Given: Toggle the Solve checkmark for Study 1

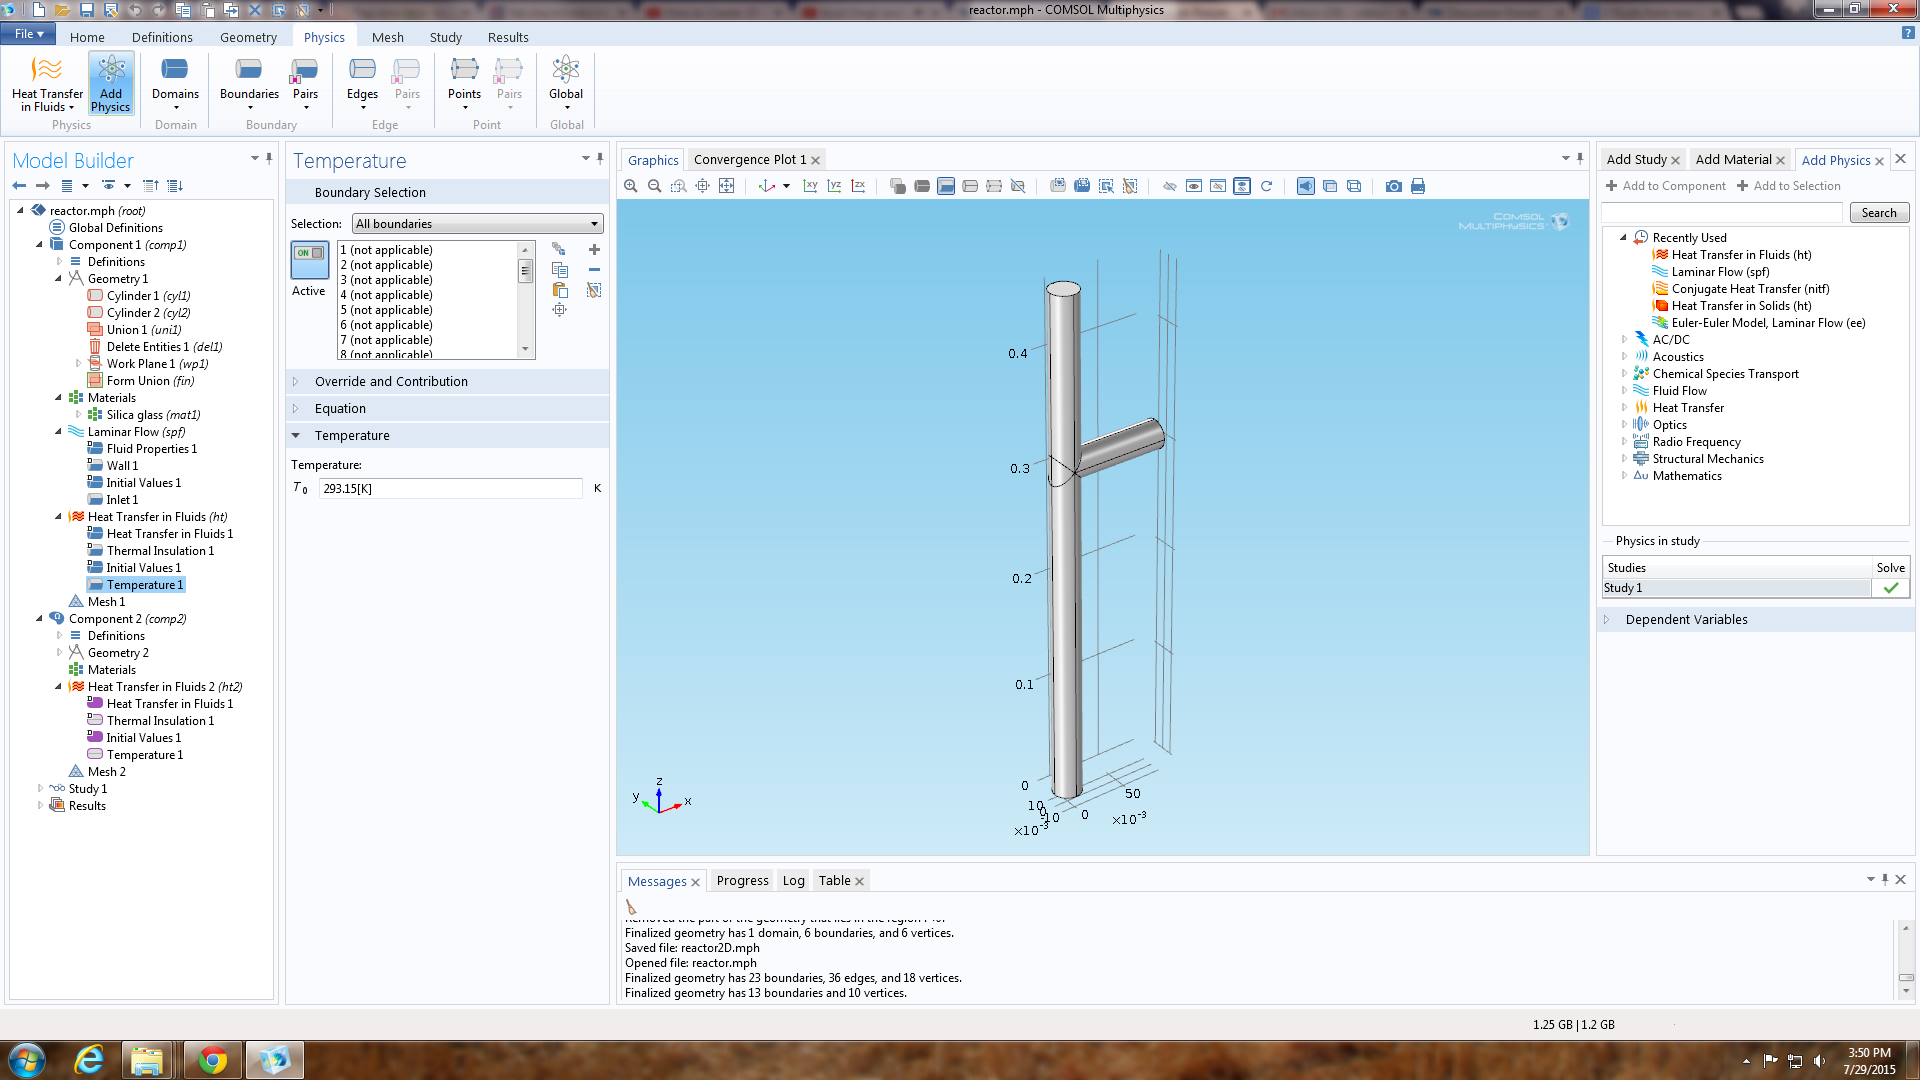Looking at the screenshot, I should (1890, 588).
